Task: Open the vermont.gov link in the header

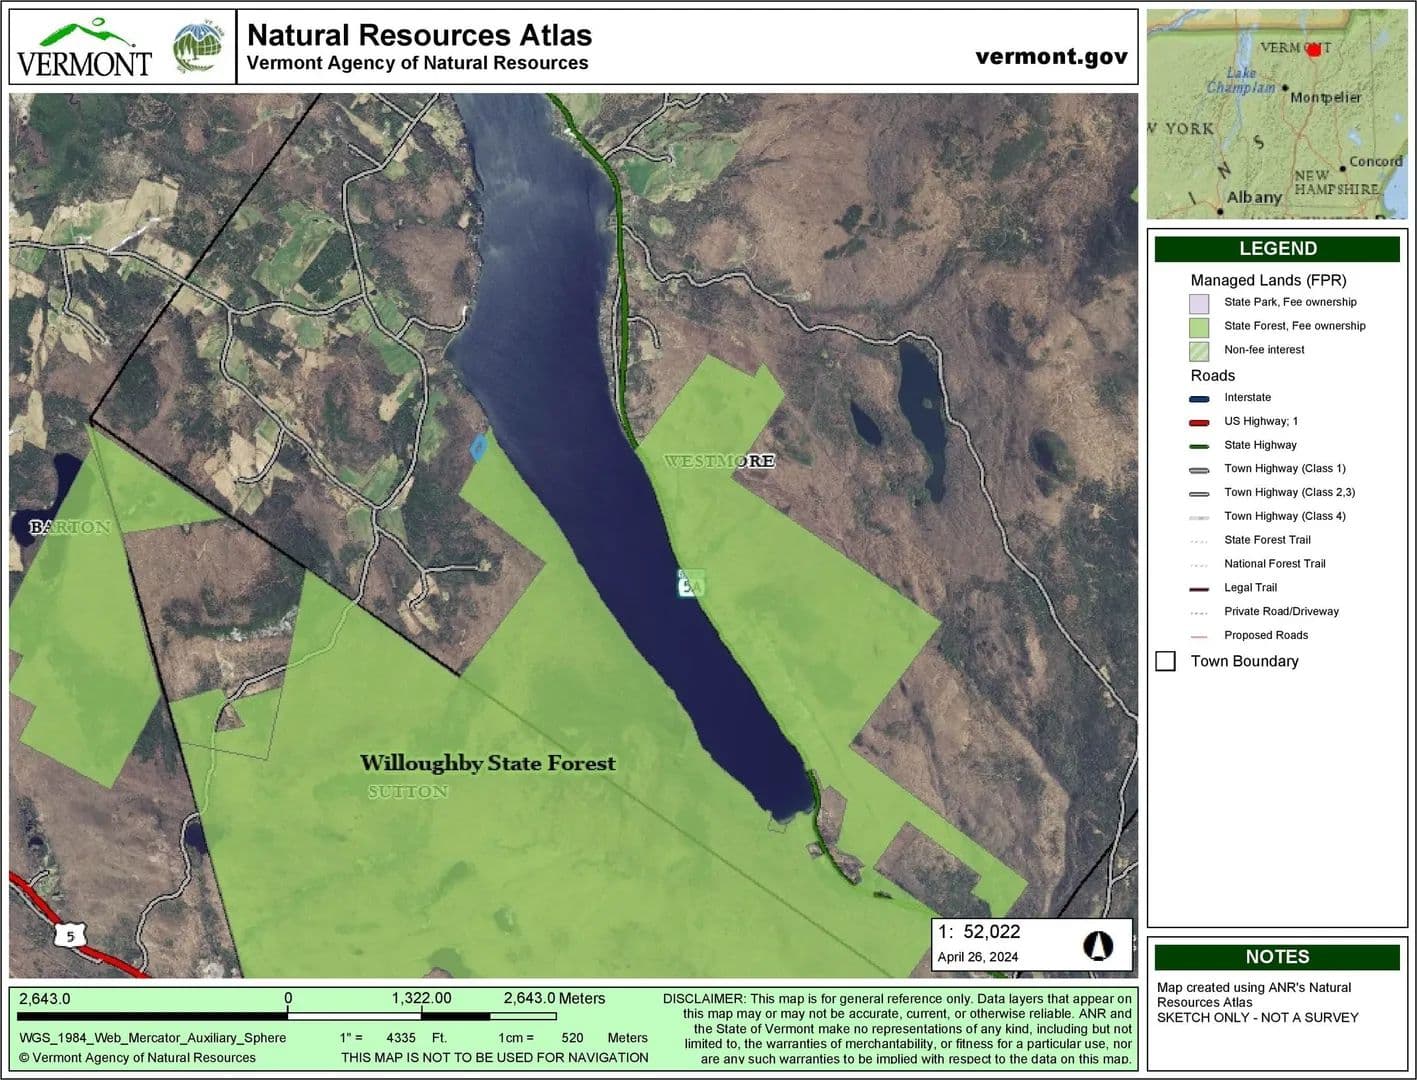Action: coord(1051,56)
